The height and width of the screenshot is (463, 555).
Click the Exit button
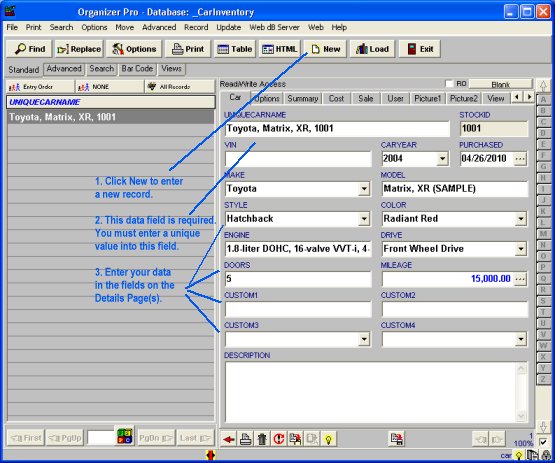point(420,49)
